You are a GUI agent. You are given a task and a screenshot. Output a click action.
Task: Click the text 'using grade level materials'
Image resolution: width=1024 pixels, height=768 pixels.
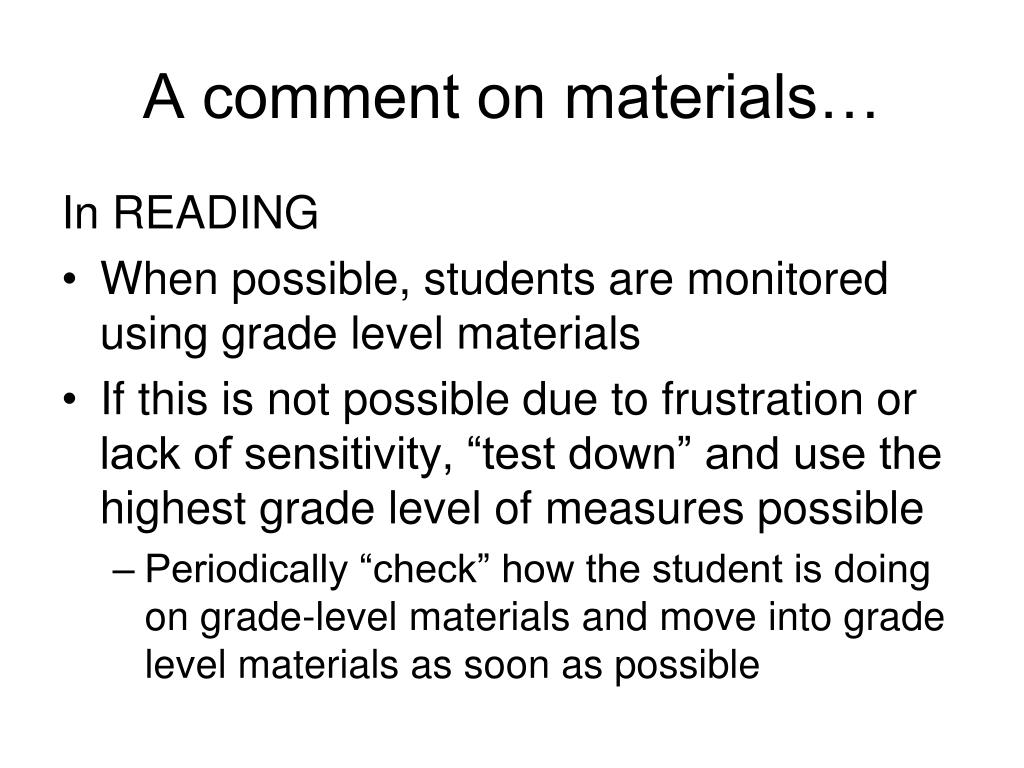pos(370,334)
